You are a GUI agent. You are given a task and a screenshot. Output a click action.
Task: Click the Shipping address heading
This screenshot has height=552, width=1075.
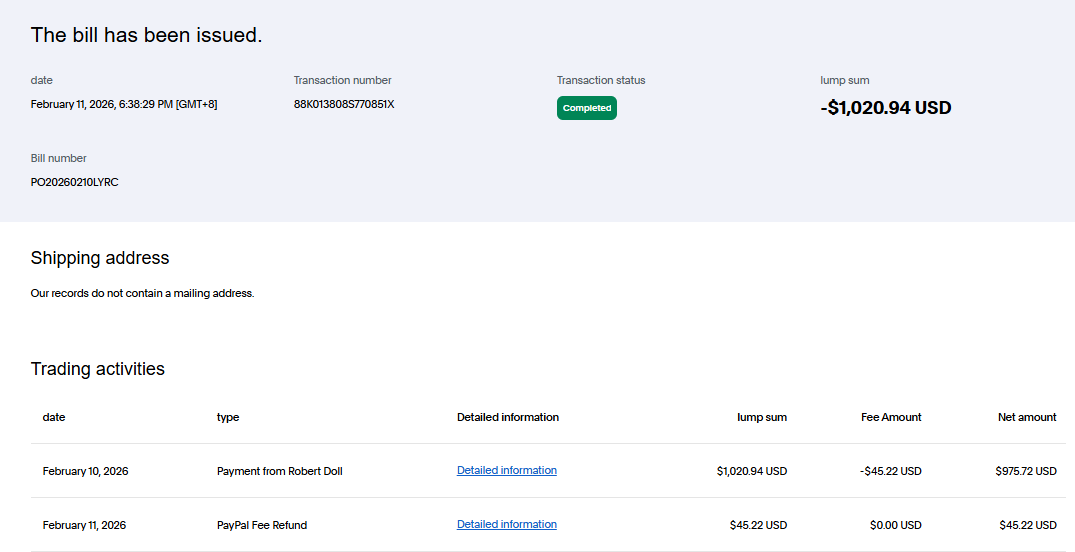coord(100,258)
